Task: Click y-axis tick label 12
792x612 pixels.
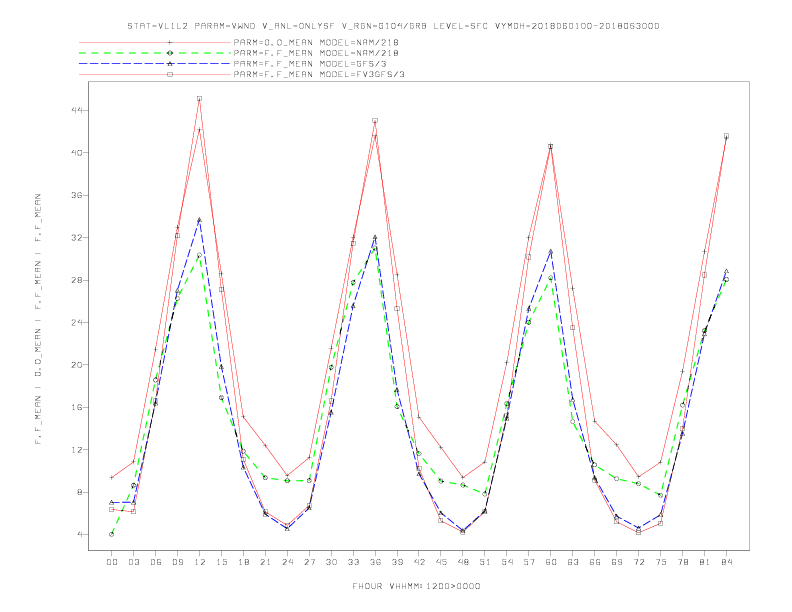Action: pyautogui.click(x=76, y=449)
